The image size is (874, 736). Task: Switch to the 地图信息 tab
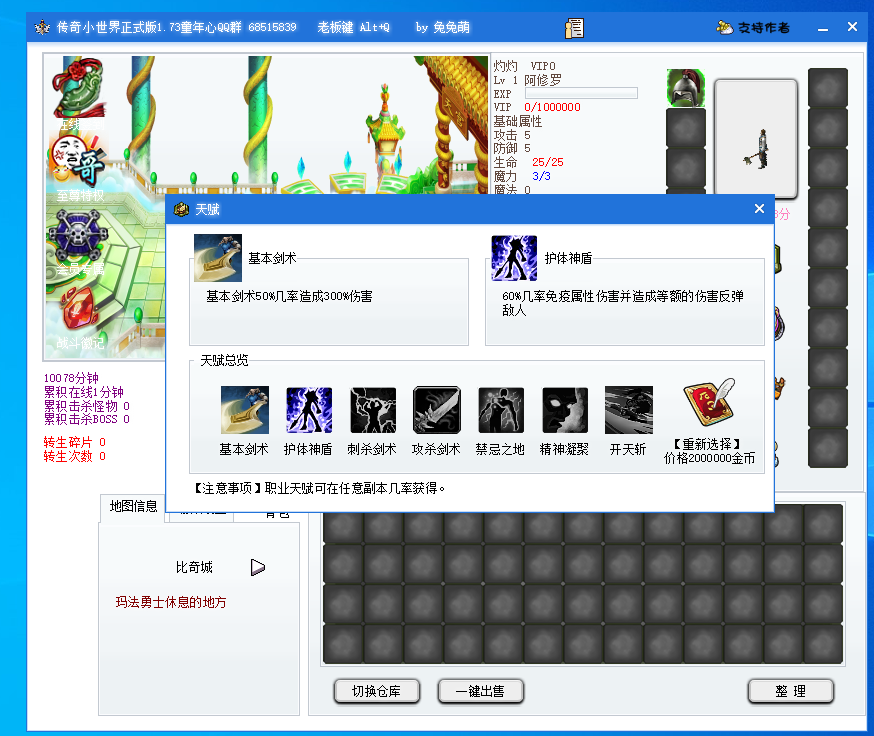coord(133,507)
